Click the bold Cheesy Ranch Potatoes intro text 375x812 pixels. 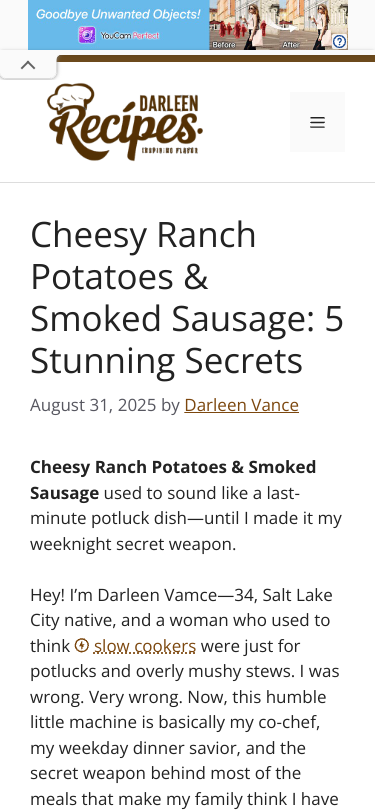click(173, 480)
